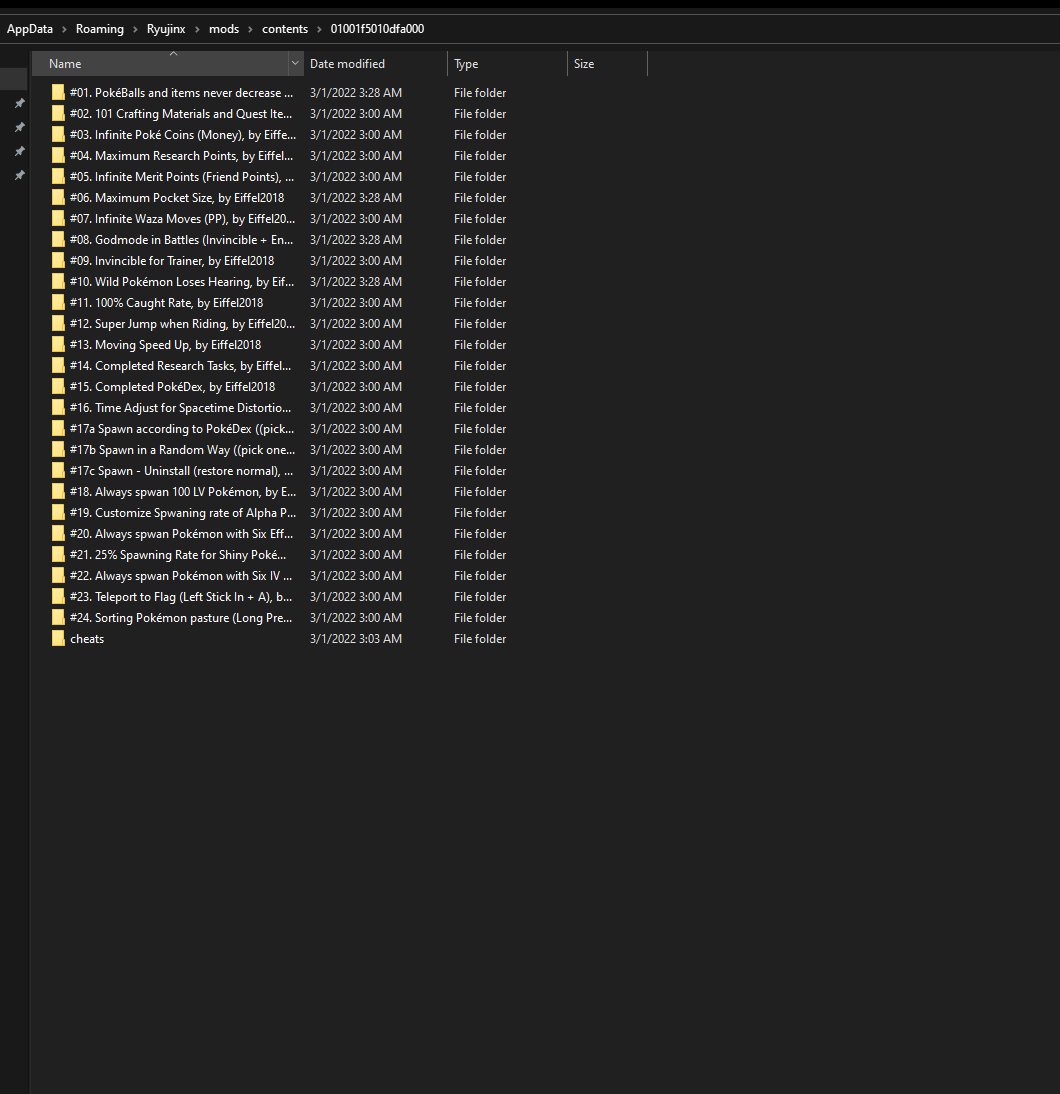
Task: Select #11. 100% Caught Rate name text
Action: click(167, 302)
